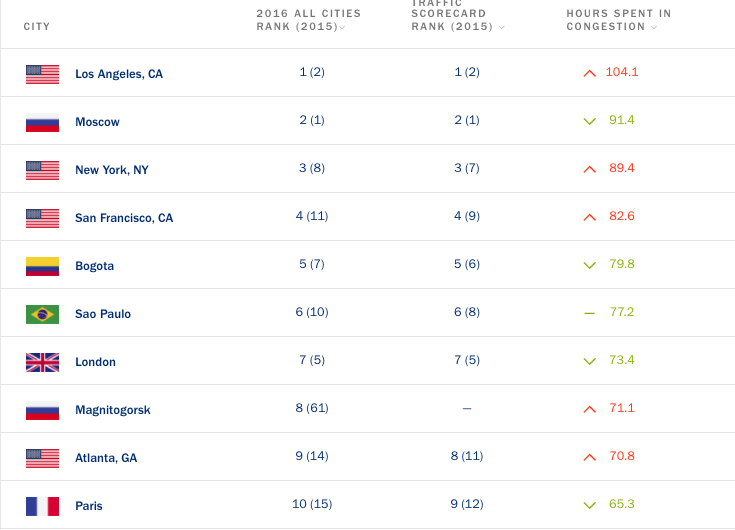Sort by Hours Spent in Congestion
Viewport: 735px width, 530px height.
(x=618, y=20)
